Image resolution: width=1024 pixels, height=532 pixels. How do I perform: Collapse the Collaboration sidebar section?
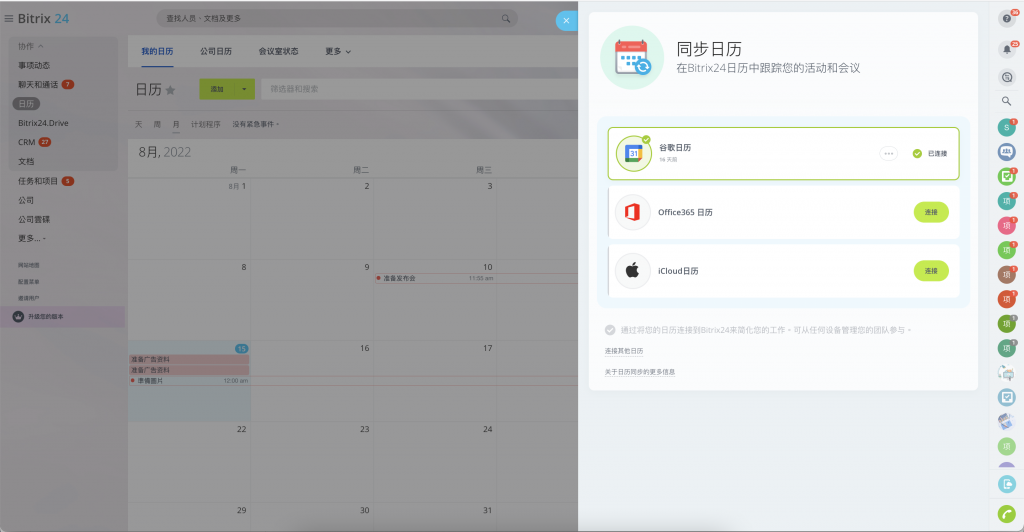tap(30, 46)
